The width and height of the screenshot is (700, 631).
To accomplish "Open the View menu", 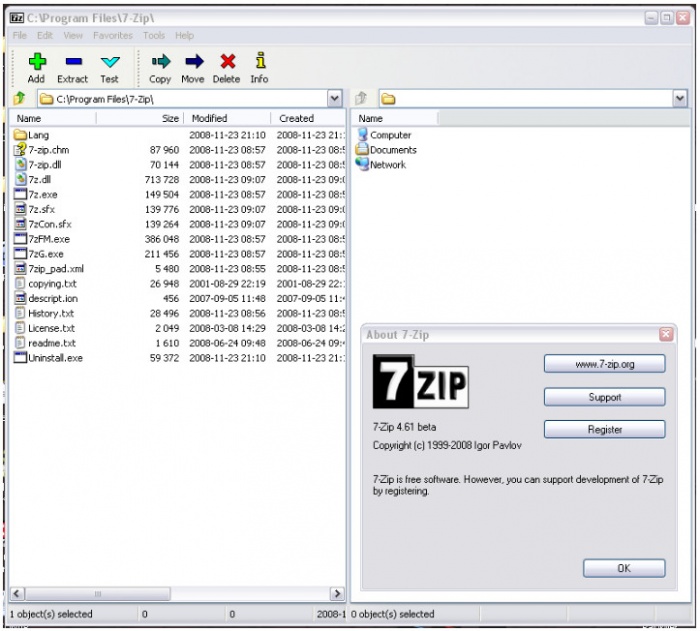I will pos(73,35).
